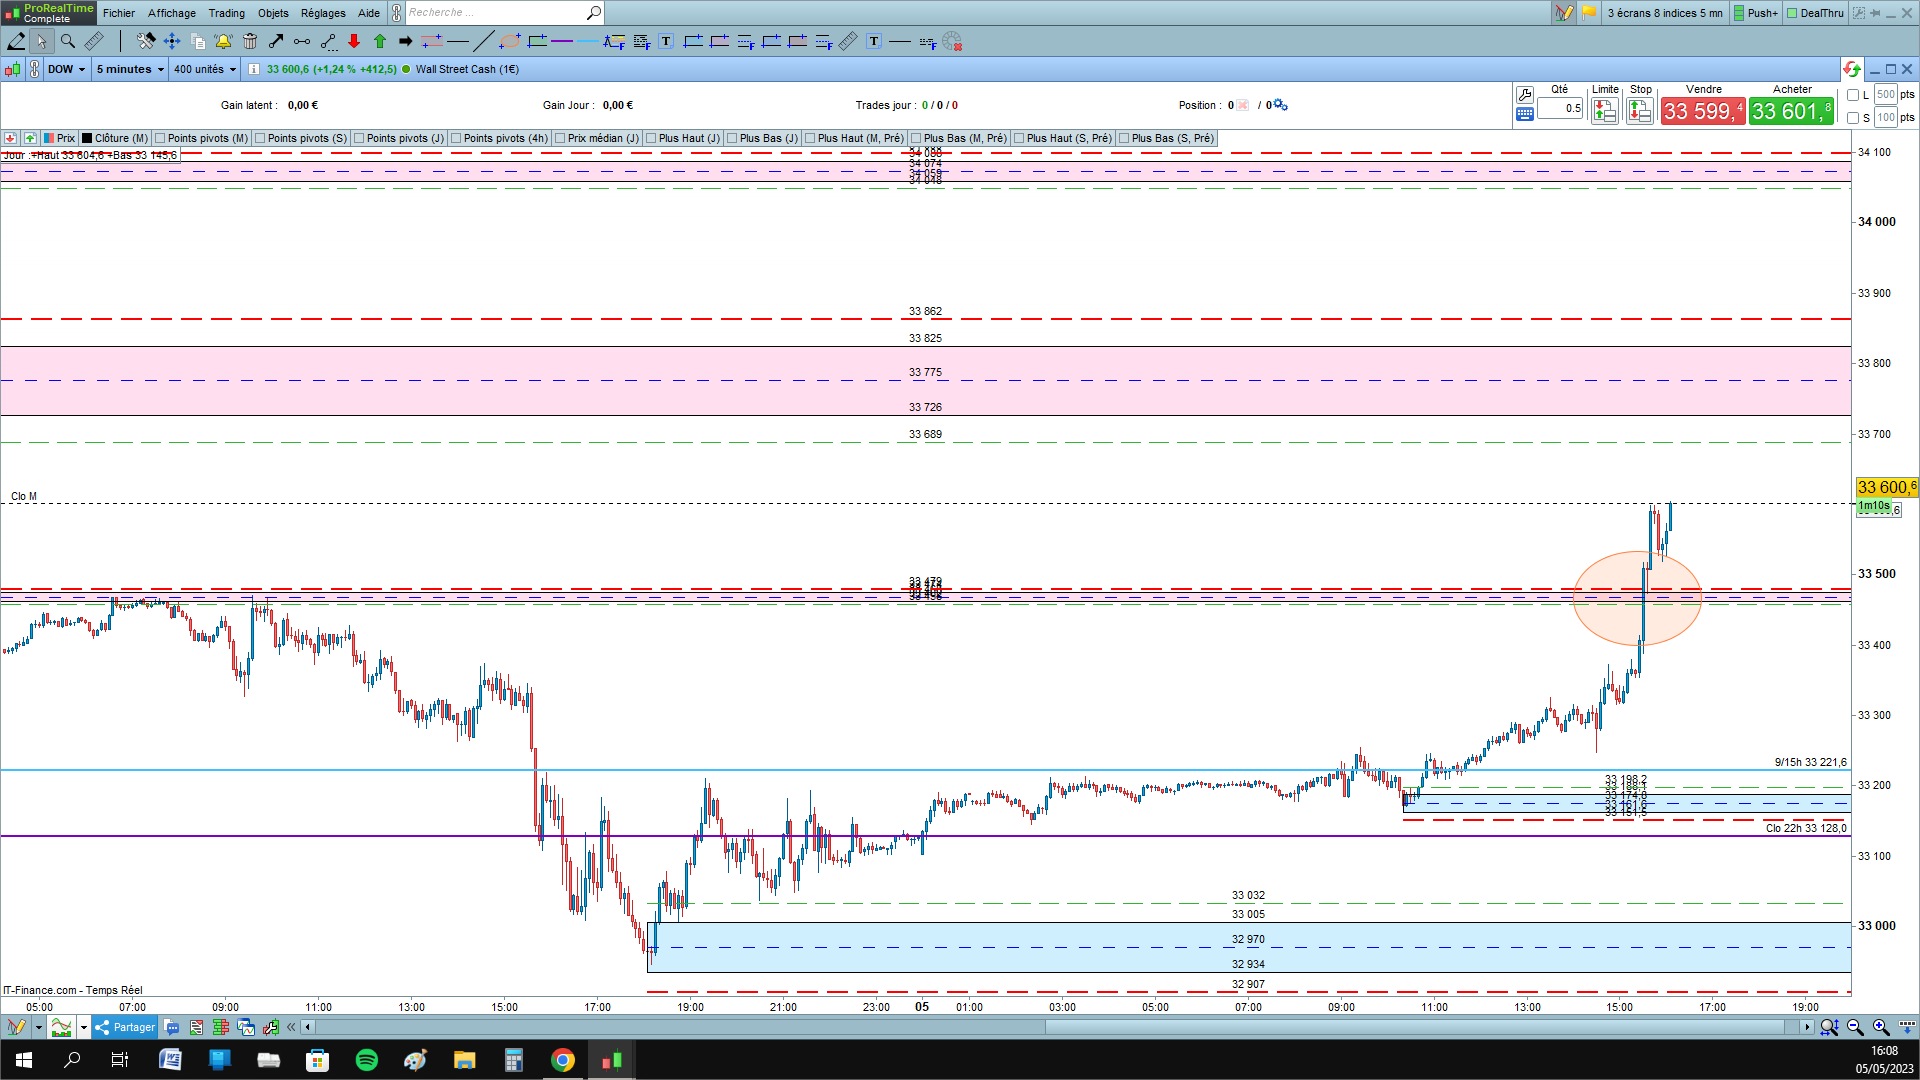The height and width of the screenshot is (1080, 1920).
Task: Click the blue Clôture (M) color swatch
Action: [x=87, y=138]
